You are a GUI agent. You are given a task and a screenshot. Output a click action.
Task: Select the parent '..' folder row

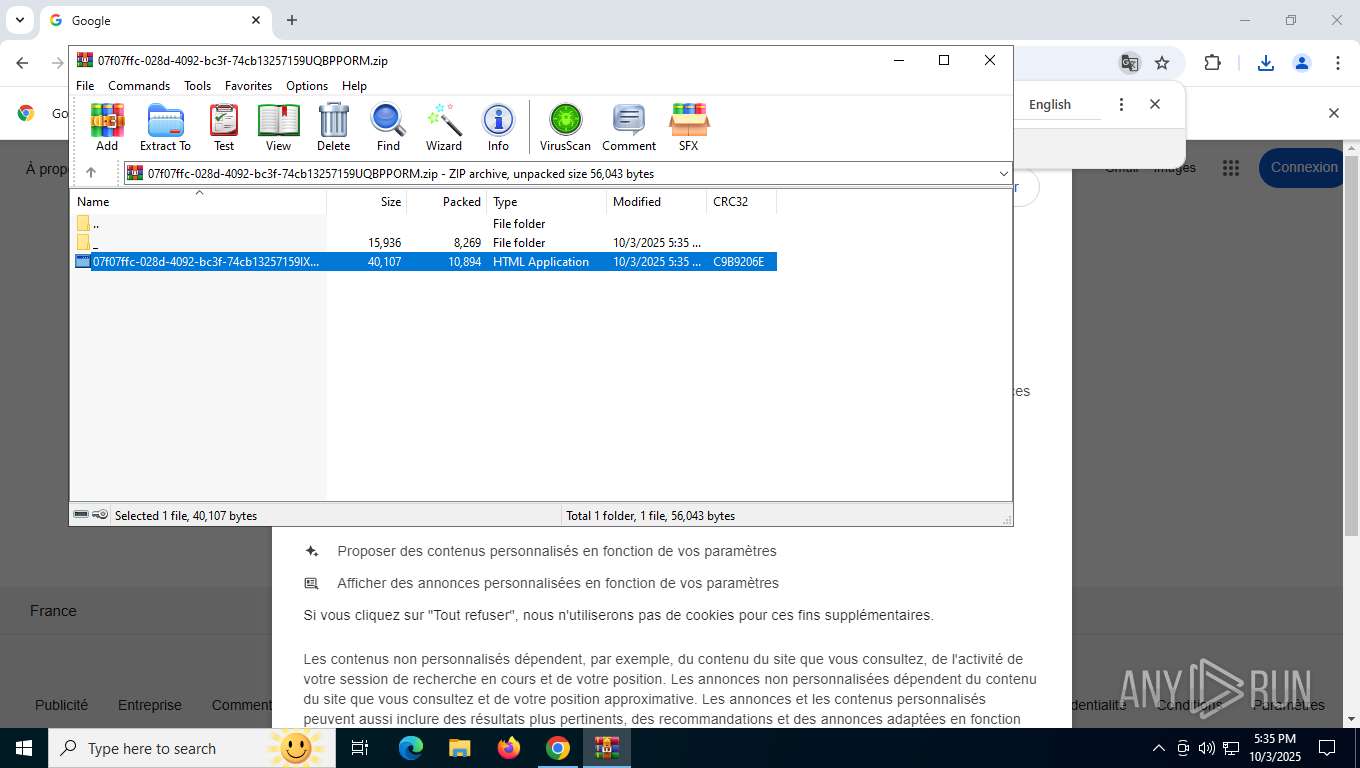coord(424,224)
